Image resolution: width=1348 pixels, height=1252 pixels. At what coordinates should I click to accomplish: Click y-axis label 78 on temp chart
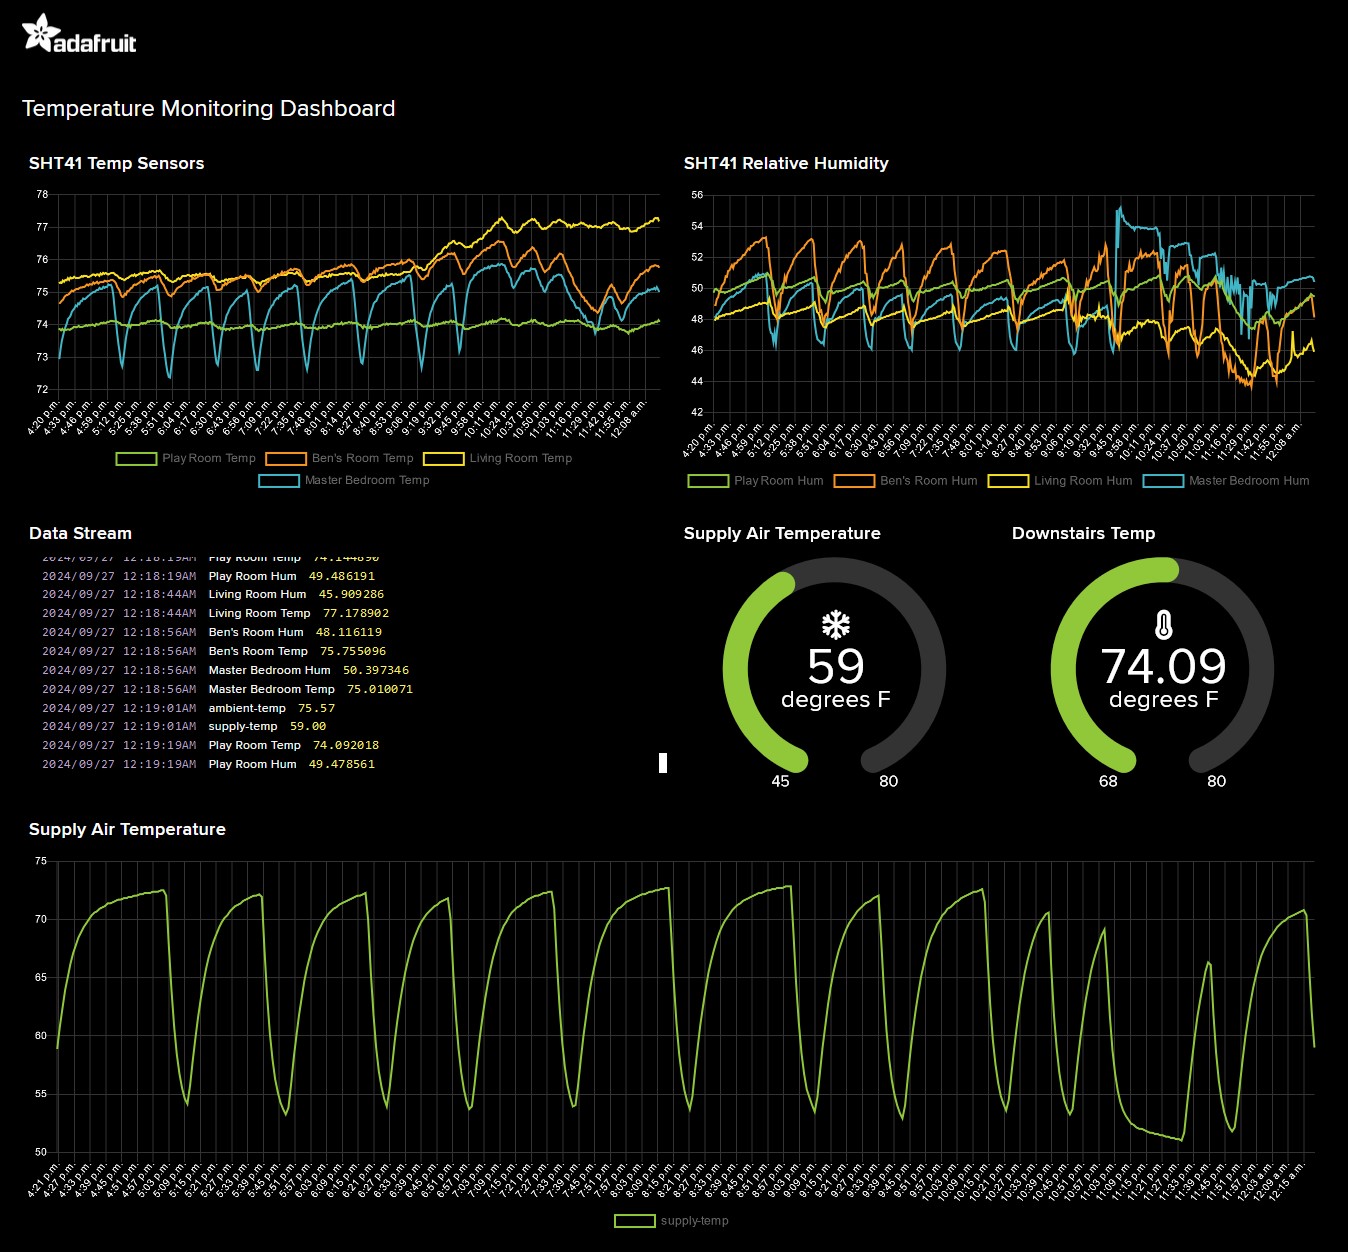[x=42, y=194]
